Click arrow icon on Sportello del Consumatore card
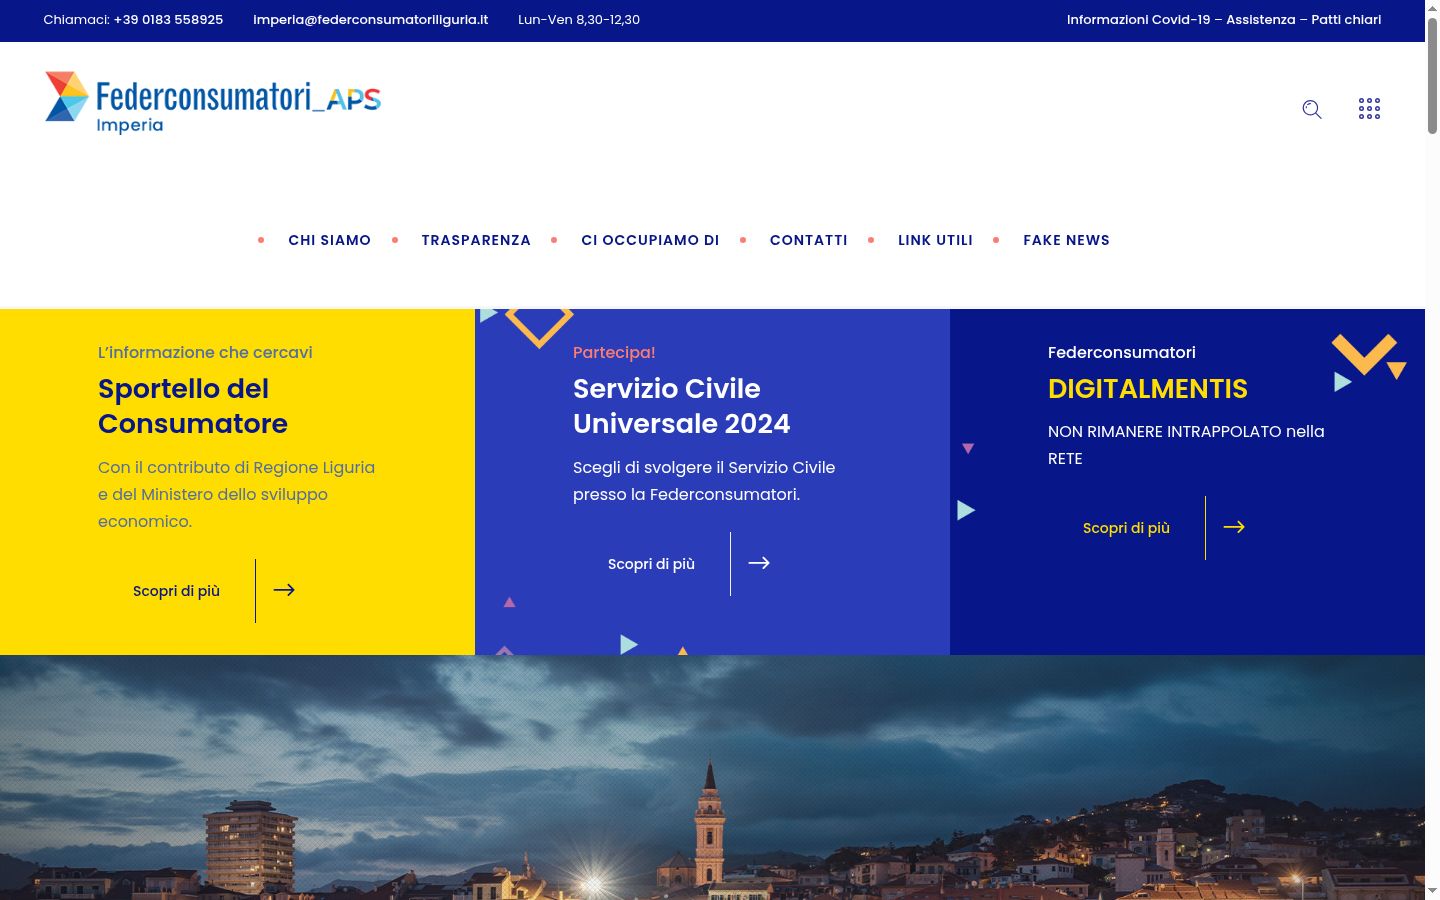1440x900 pixels. pyautogui.click(x=284, y=590)
